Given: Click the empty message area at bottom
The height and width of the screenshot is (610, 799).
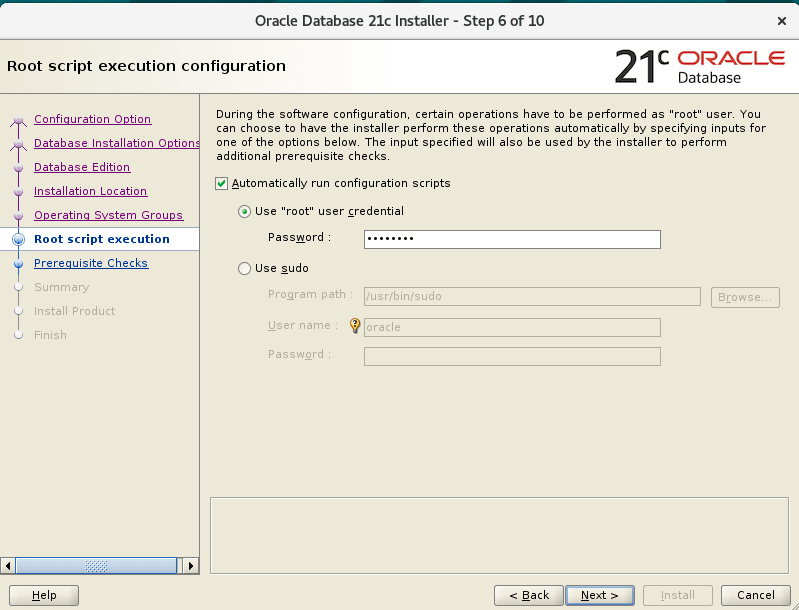Looking at the screenshot, I should [x=499, y=535].
